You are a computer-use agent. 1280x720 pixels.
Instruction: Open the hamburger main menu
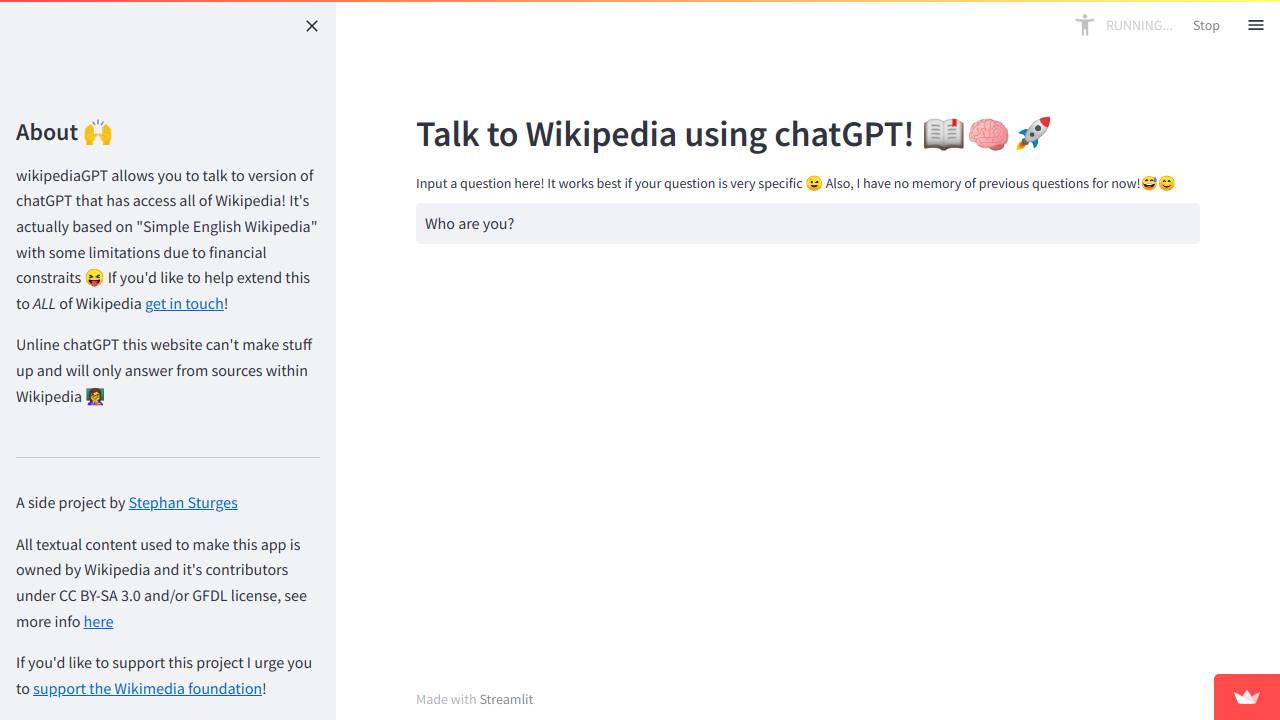tap(1256, 25)
